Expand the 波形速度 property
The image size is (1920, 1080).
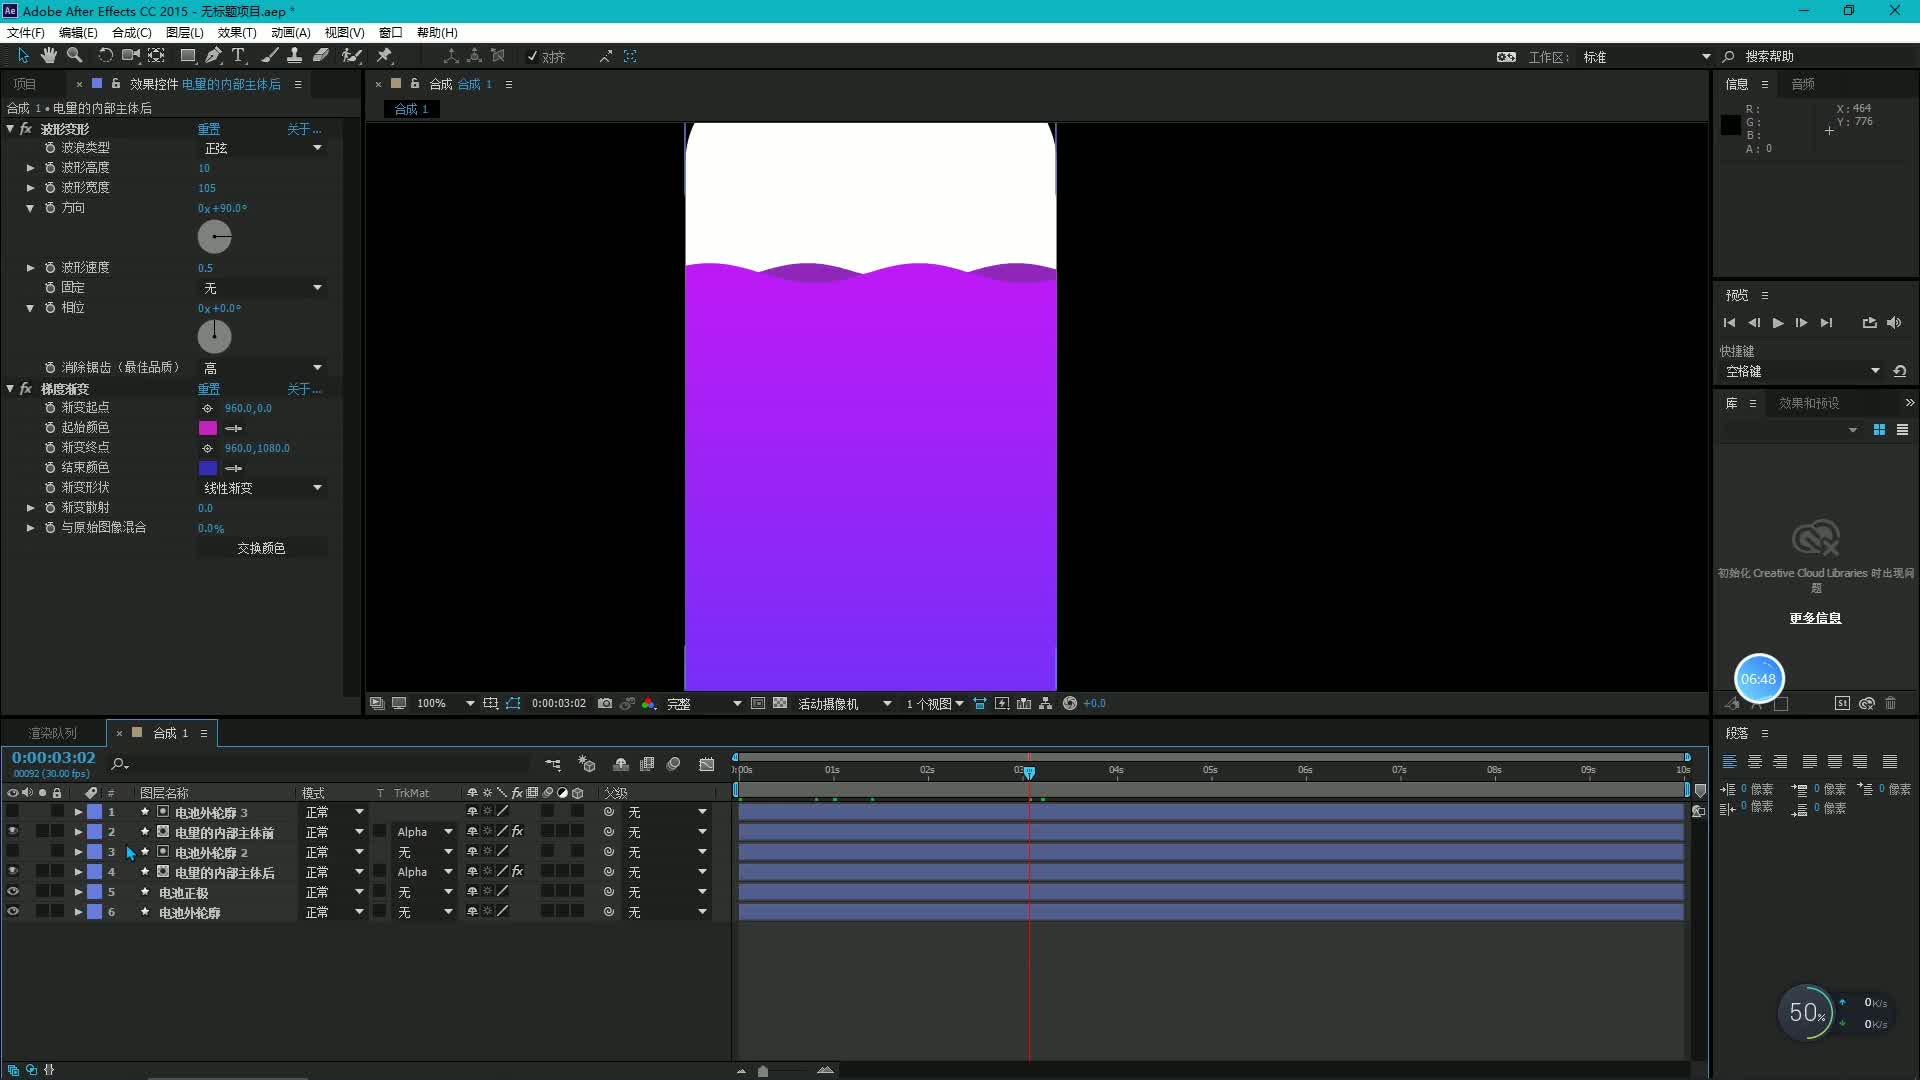pos(30,268)
